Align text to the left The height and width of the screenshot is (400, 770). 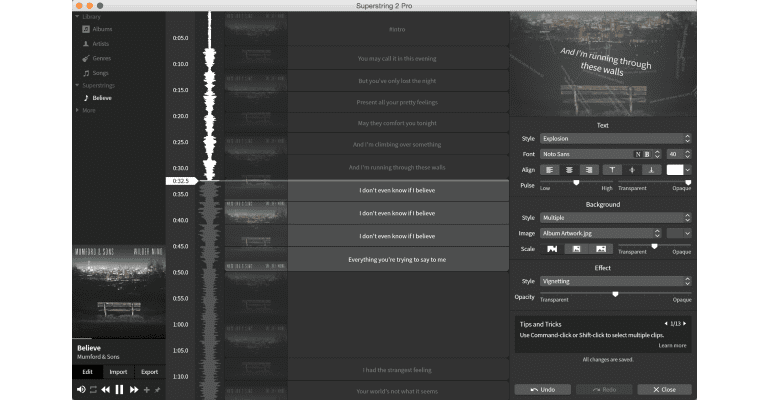pos(551,170)
